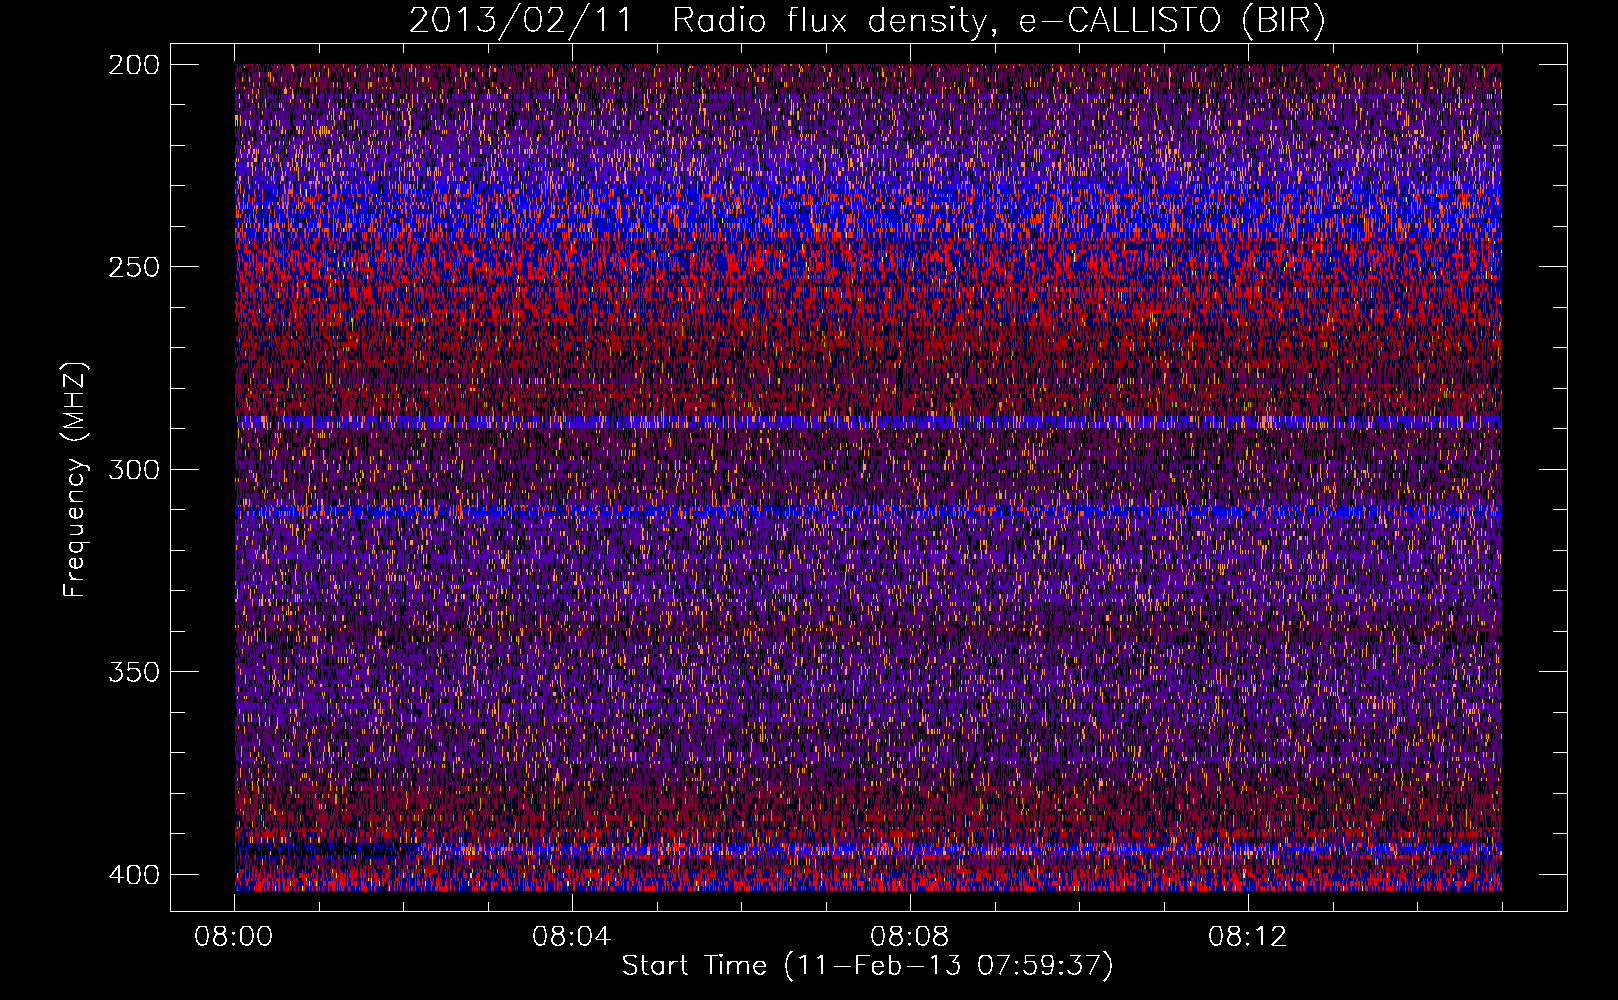Click the 08:00 time tick label
1618x1000 pixels.
(x=234, y=937)
